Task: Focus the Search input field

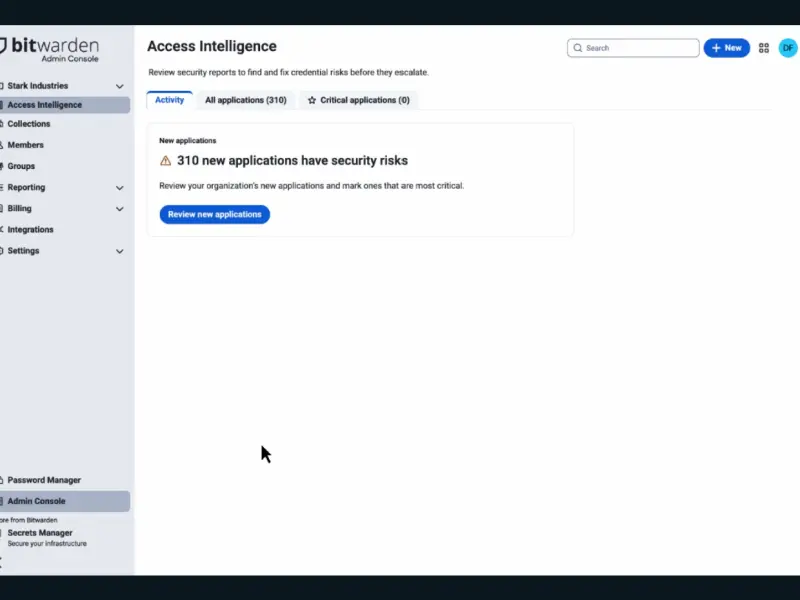Action: [x=640, y=48]
